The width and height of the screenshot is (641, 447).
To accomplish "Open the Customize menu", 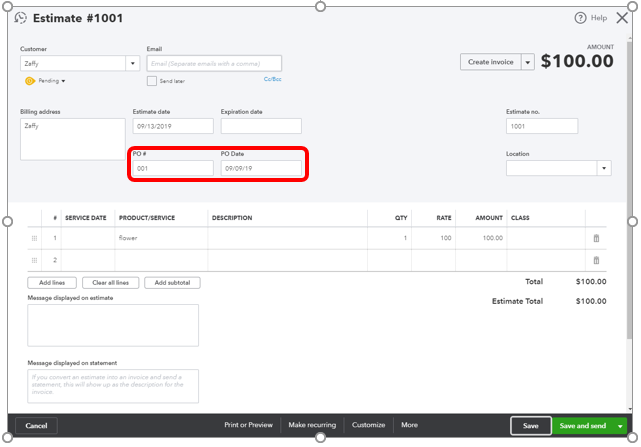I will pyautogui.click(x=368, y=425).
